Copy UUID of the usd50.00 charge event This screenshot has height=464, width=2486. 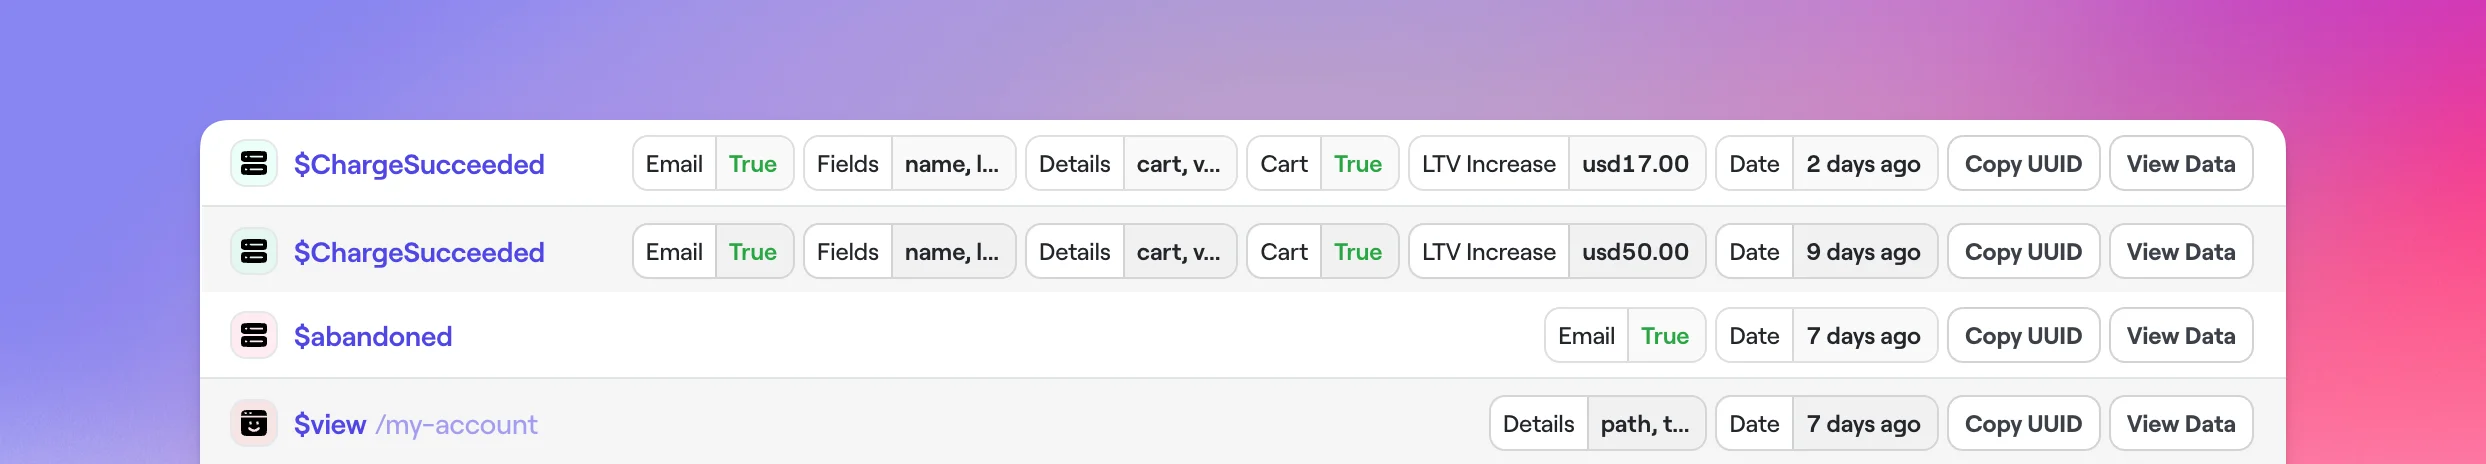click(2023, 252)
